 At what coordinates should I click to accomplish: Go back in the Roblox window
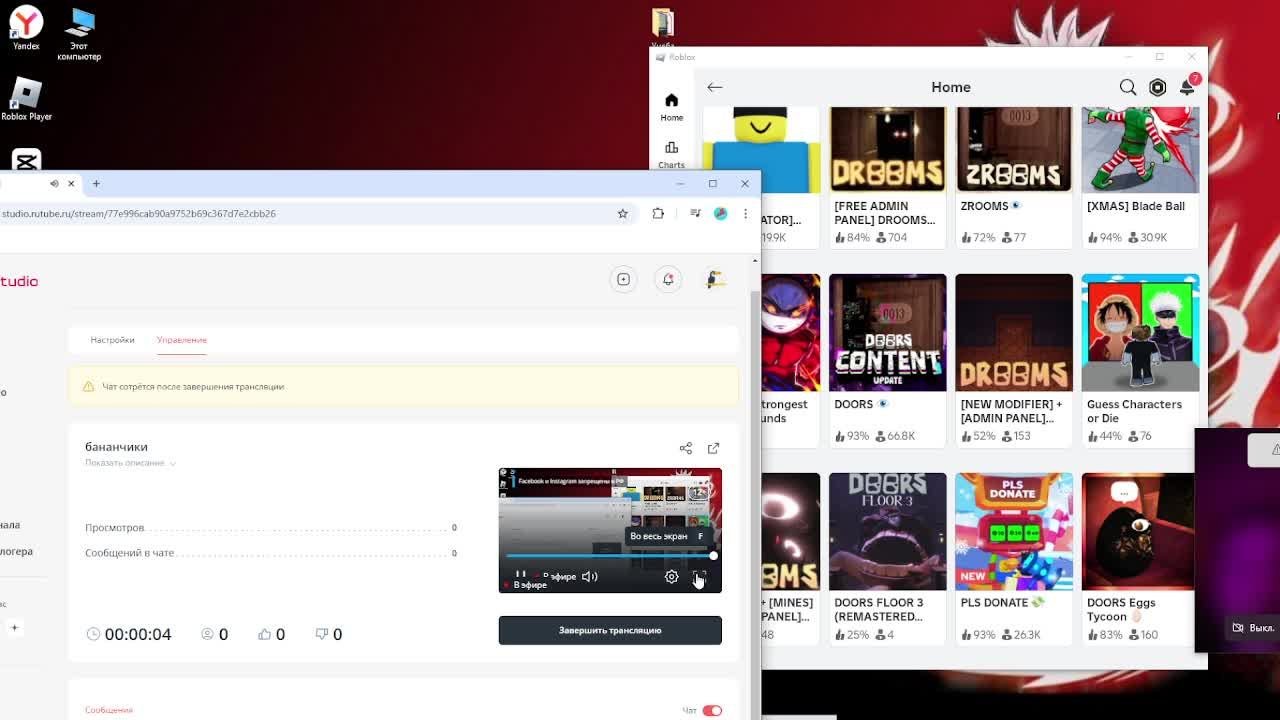[714, 87]
